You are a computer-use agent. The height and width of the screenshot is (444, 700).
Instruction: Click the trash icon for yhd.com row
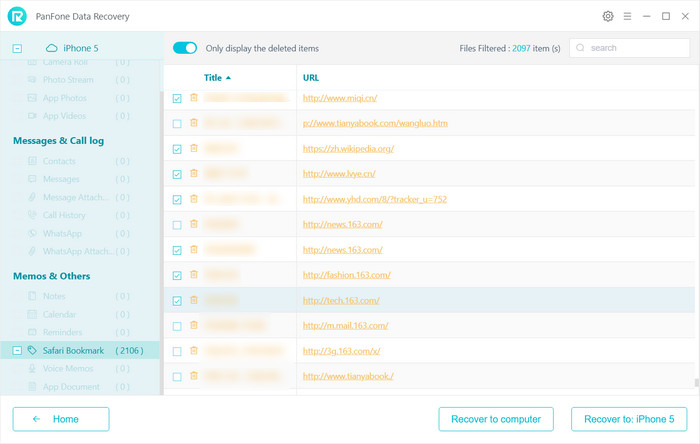[x=194, y=199]
